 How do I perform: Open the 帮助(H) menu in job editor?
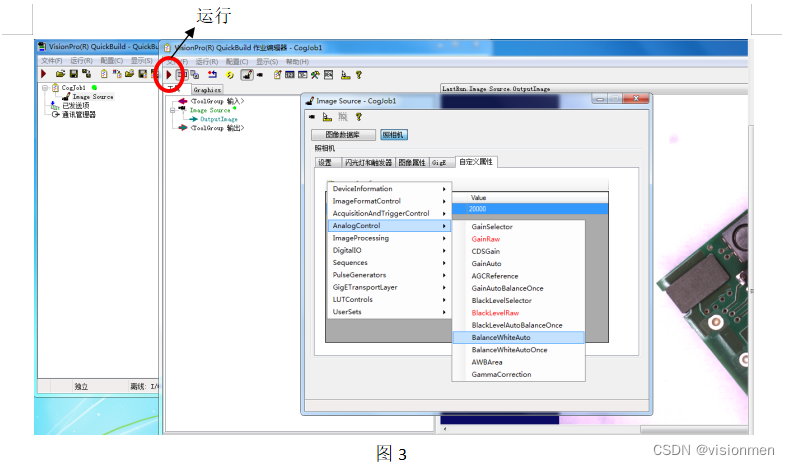(297, 61)
